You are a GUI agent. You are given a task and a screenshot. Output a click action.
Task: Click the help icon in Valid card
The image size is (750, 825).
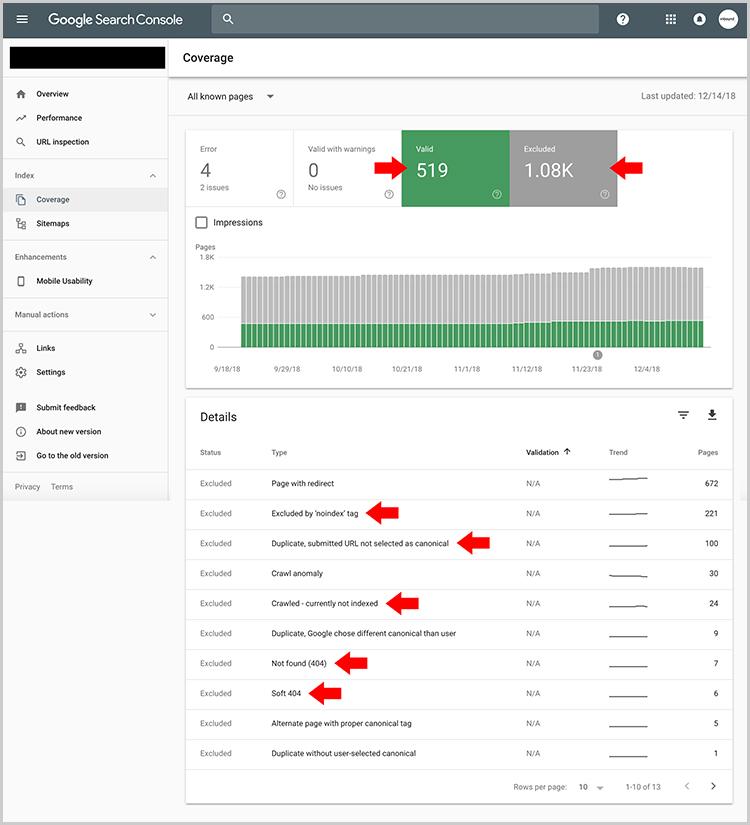point(497,195)
